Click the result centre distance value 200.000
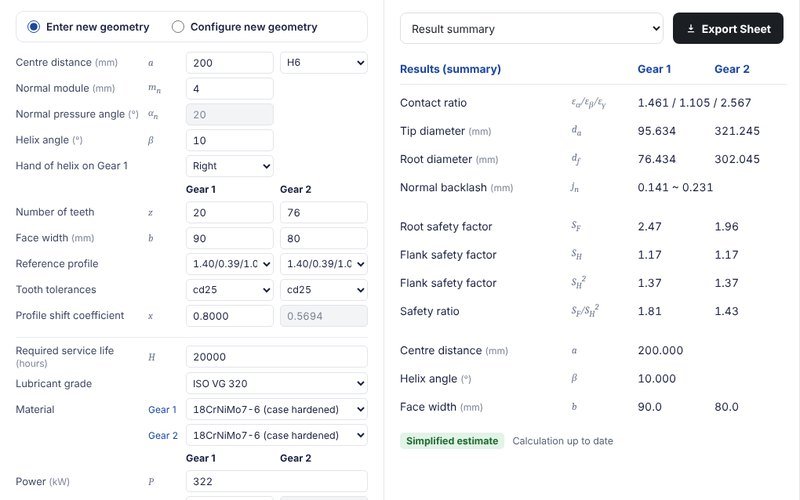The image size is (800, 500). coord(660,350)
